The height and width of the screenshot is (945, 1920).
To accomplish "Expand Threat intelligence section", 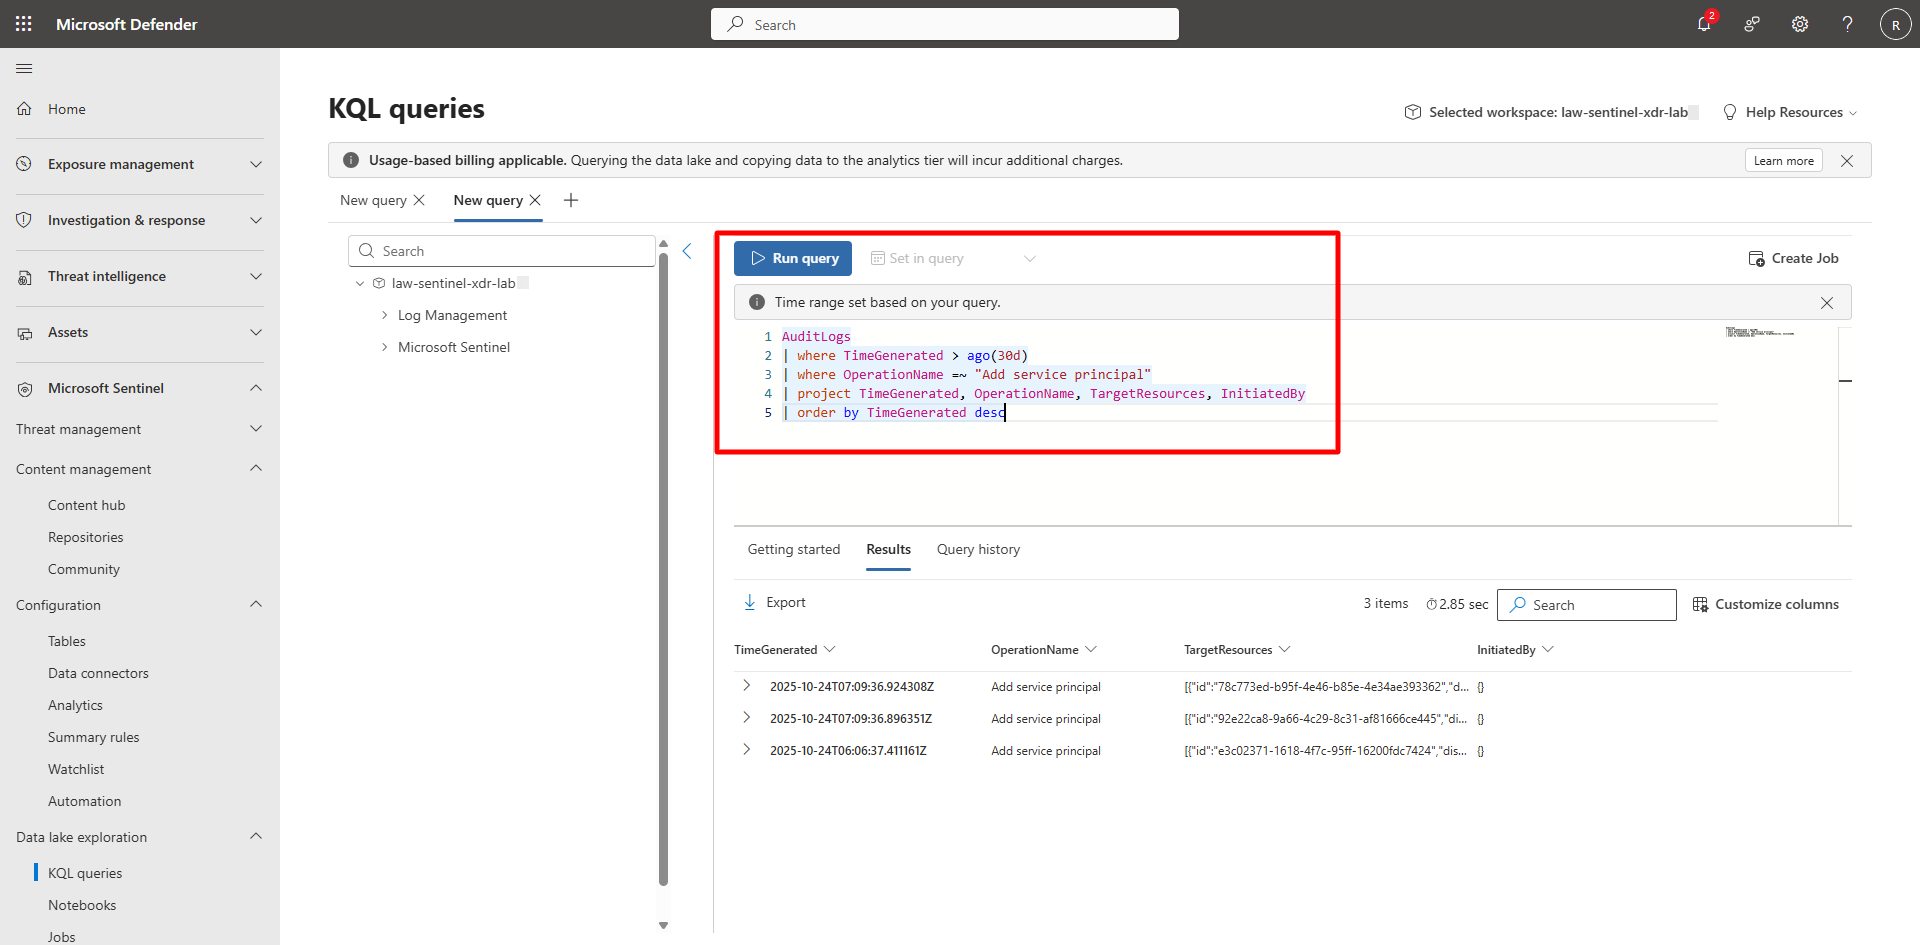I will (x=256, y=276).
